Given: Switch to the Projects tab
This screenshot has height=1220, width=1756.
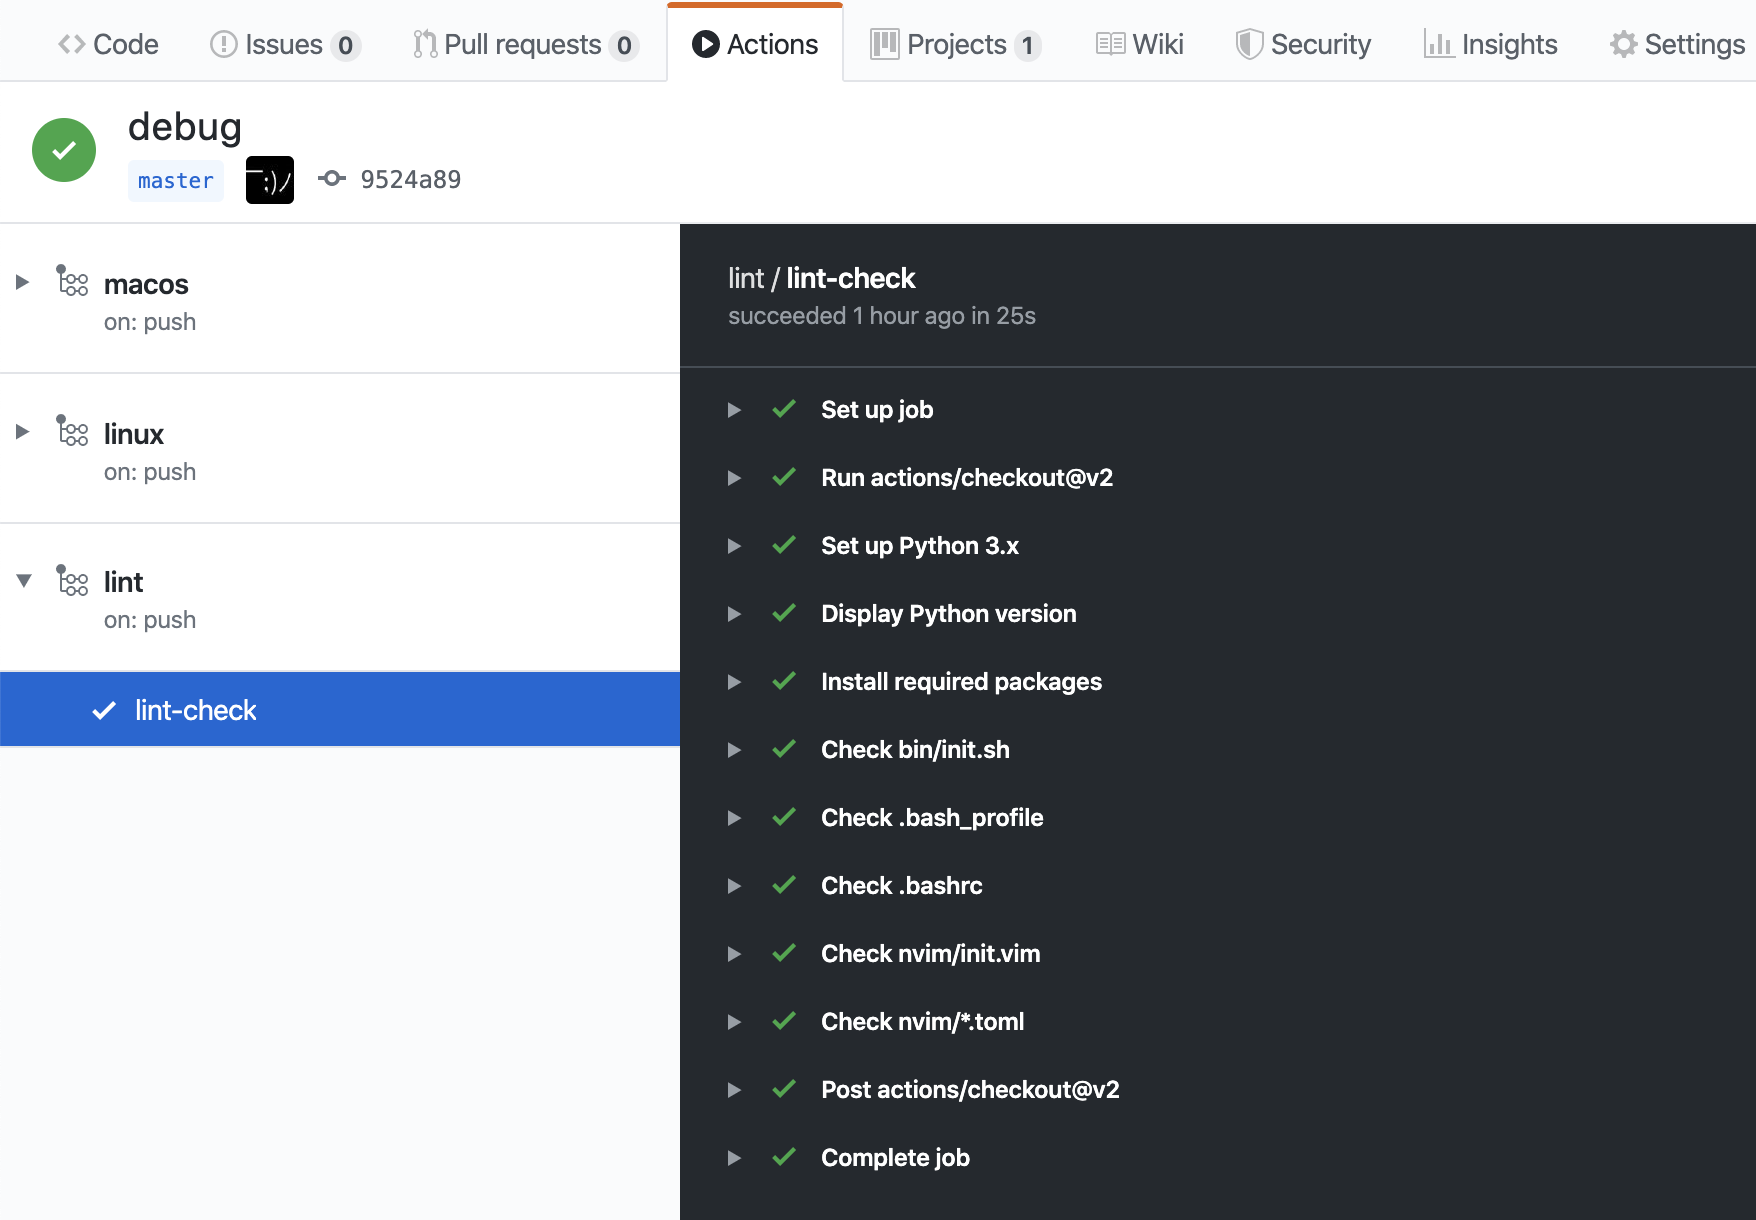Looking at the screenshot, I should point(956,44).
